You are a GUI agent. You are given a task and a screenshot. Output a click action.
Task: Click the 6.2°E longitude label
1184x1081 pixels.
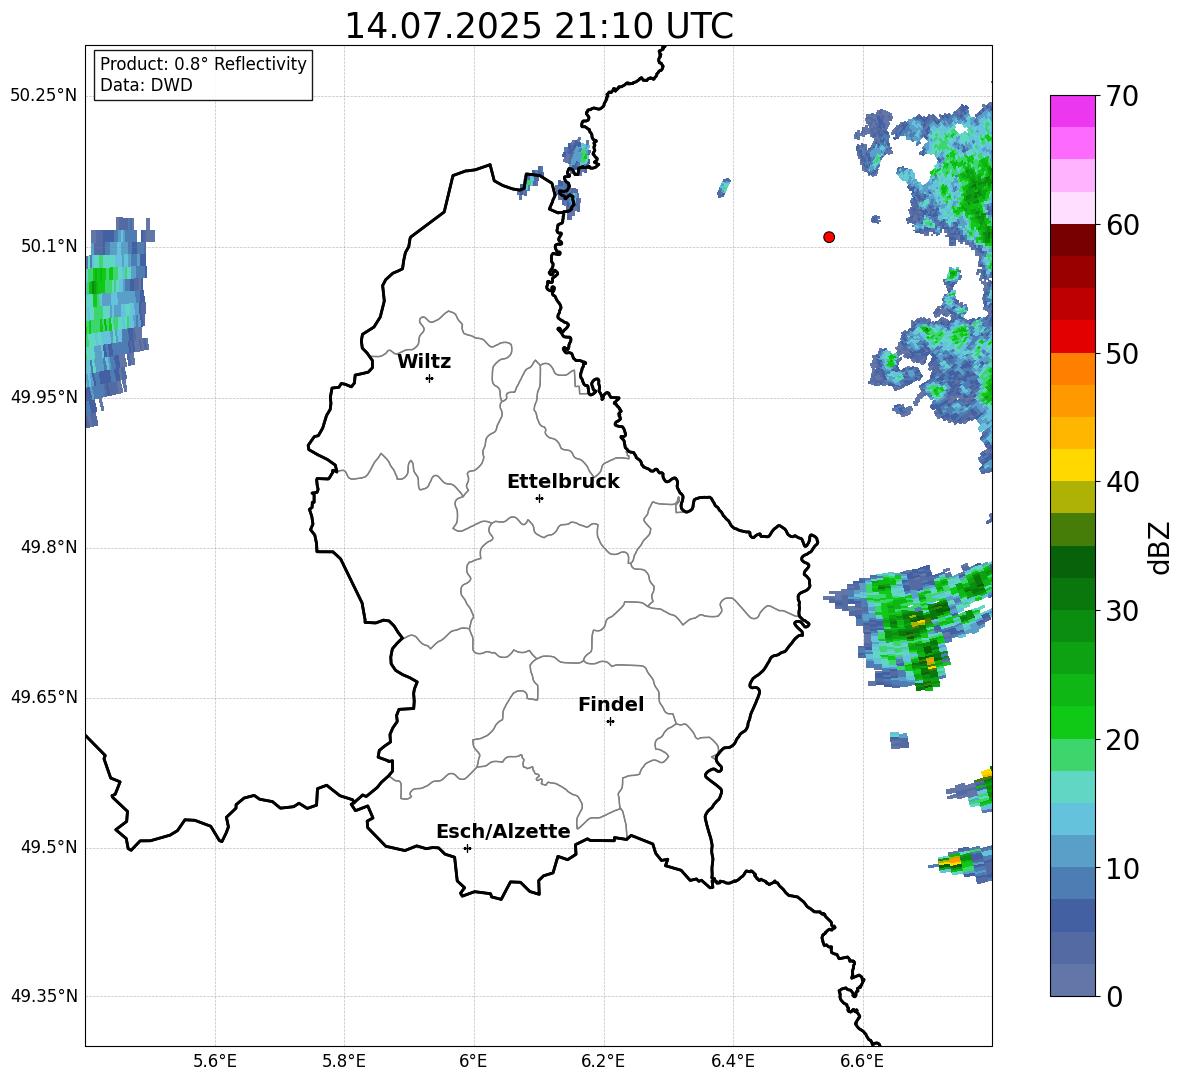click(x=603, y=1061)
